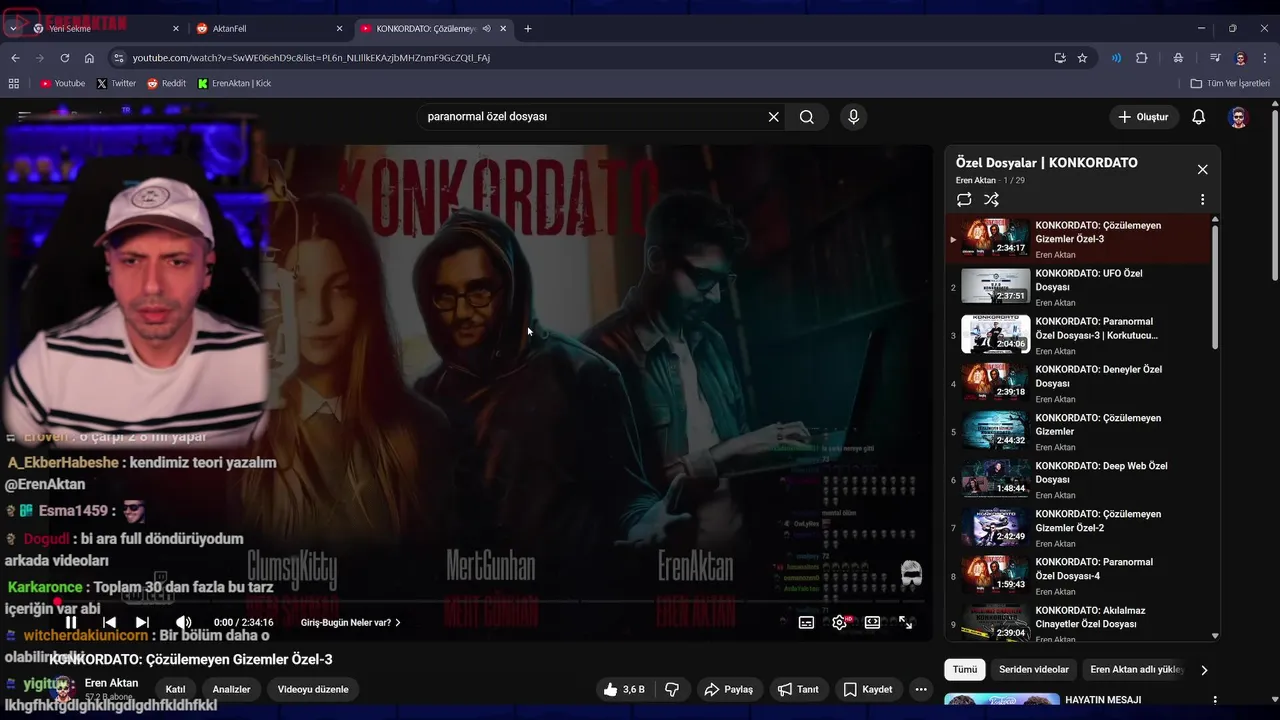The image size is (1280, 720).
Task: Open the Twitter bookmark
Action: [x=116, y=84]
